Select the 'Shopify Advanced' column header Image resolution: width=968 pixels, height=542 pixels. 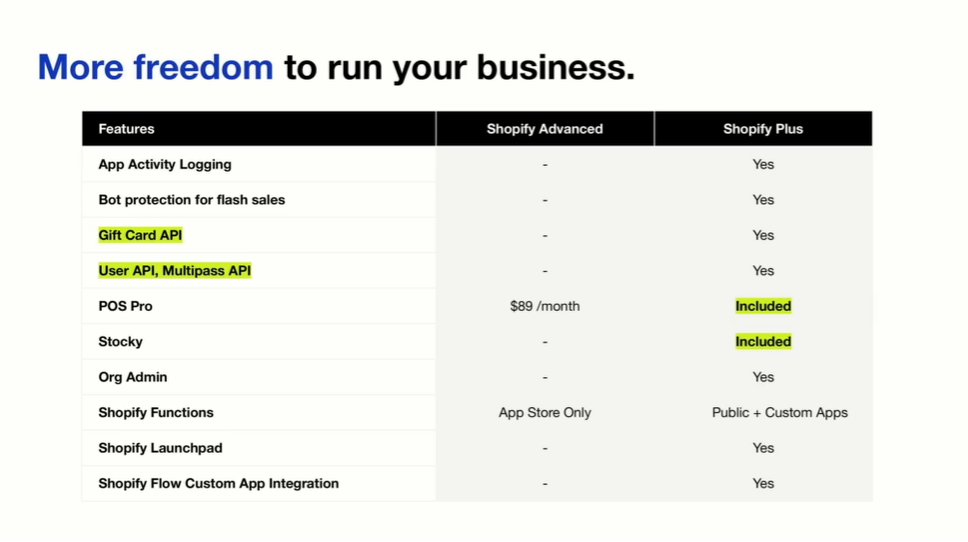[x=544, y=129]
